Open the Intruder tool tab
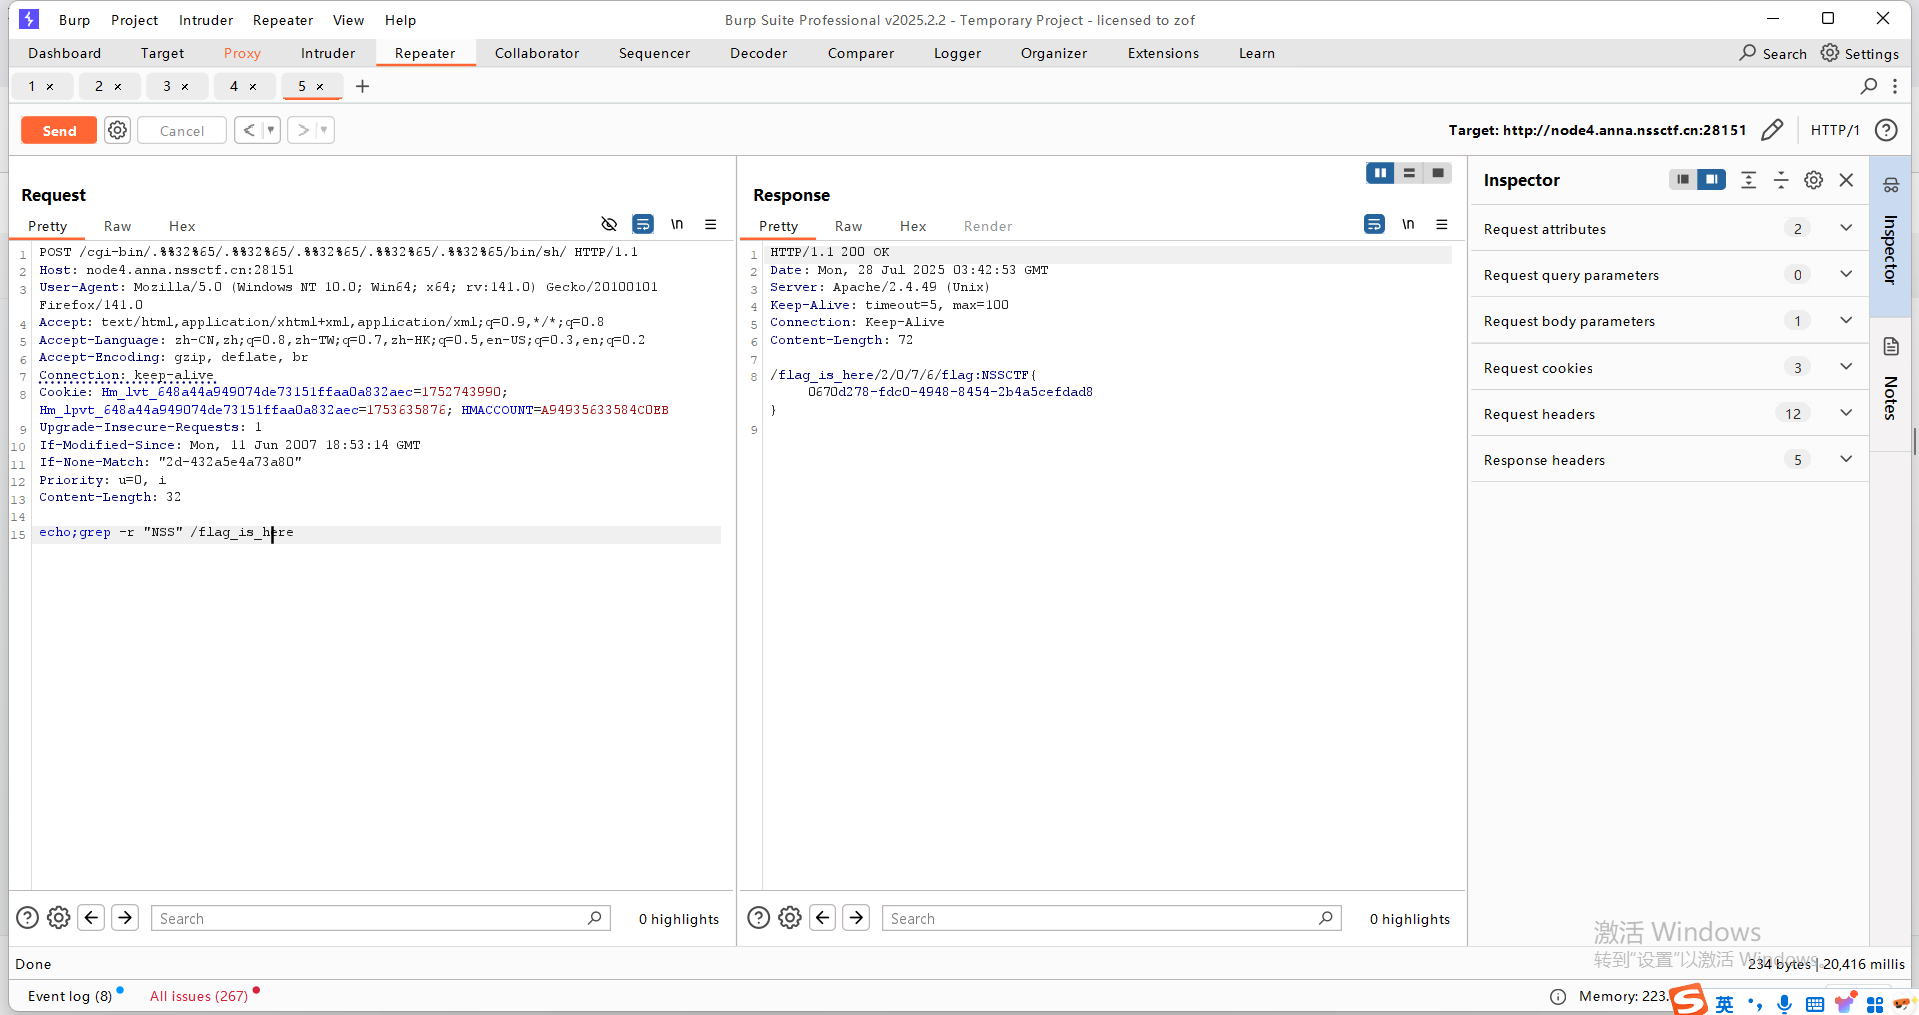This screenshot has height=1015, width=1919. click(x=328, y=54)
